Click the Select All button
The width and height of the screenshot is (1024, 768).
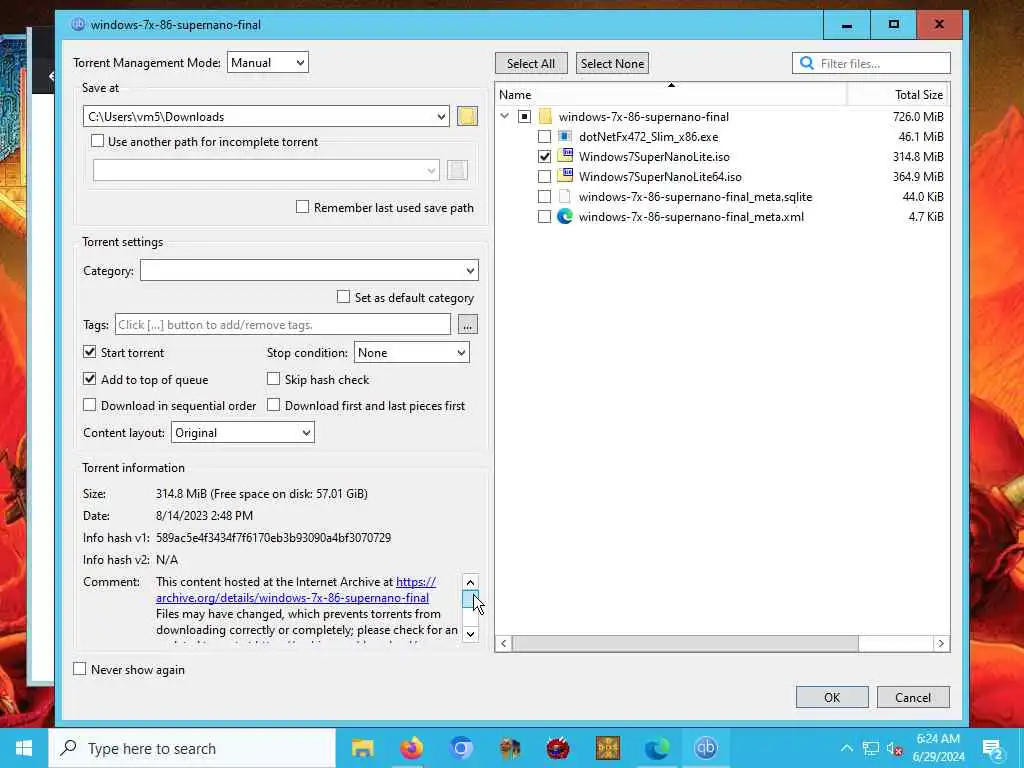(531, 63)
